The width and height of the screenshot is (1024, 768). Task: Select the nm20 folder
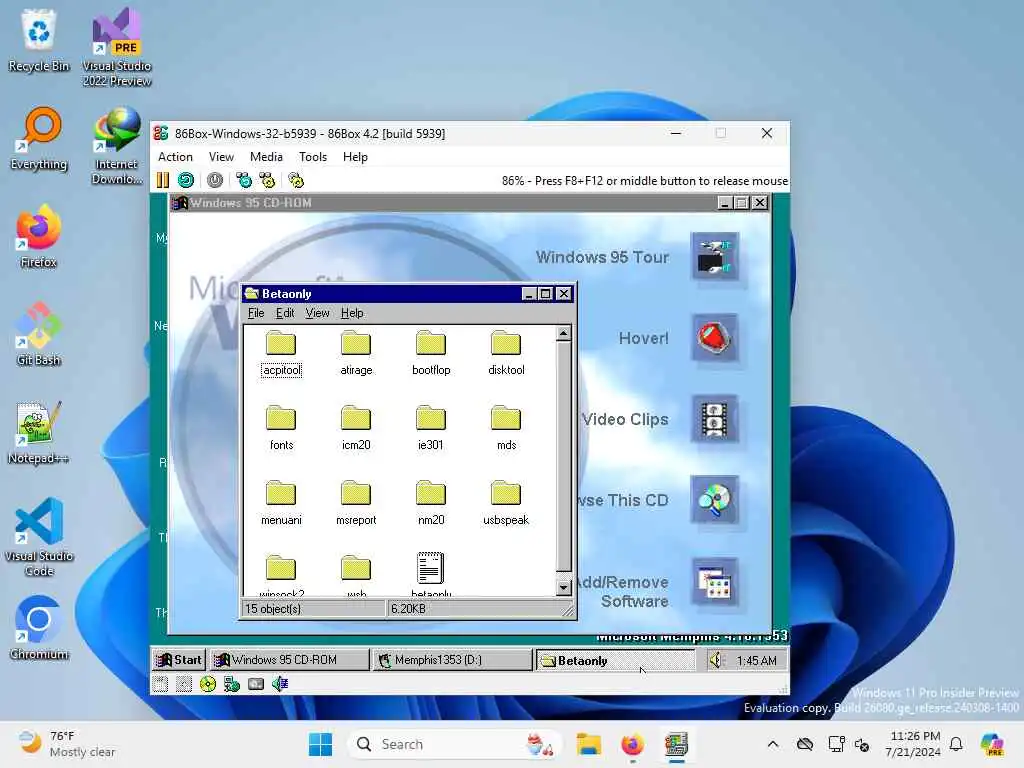click(x=431, y=504)
